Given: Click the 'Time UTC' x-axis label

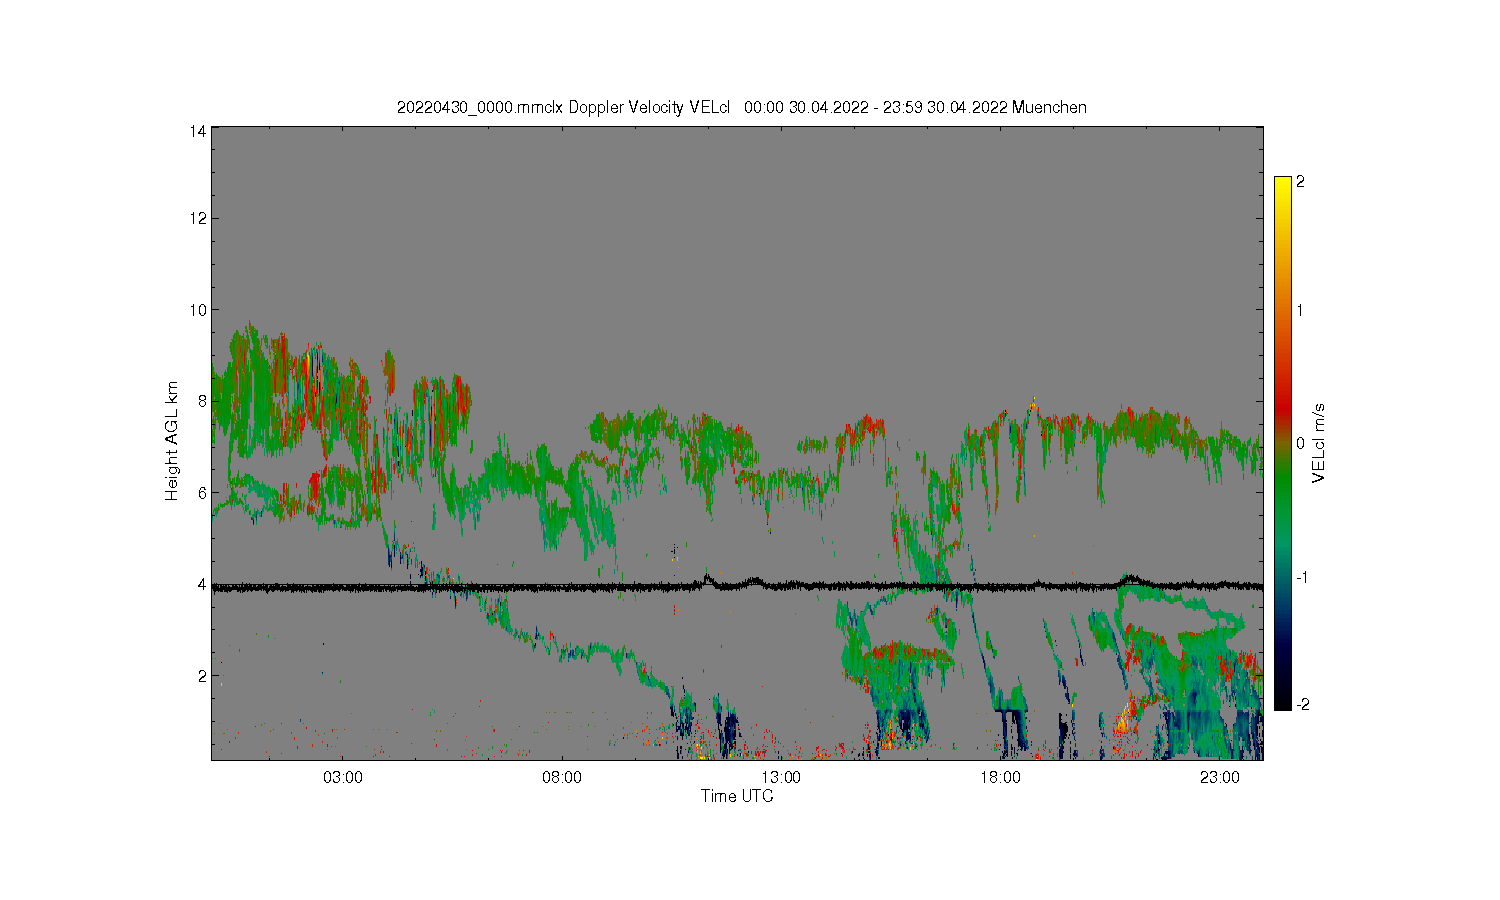Looking at the screenshot, I should tap(737, 796).
